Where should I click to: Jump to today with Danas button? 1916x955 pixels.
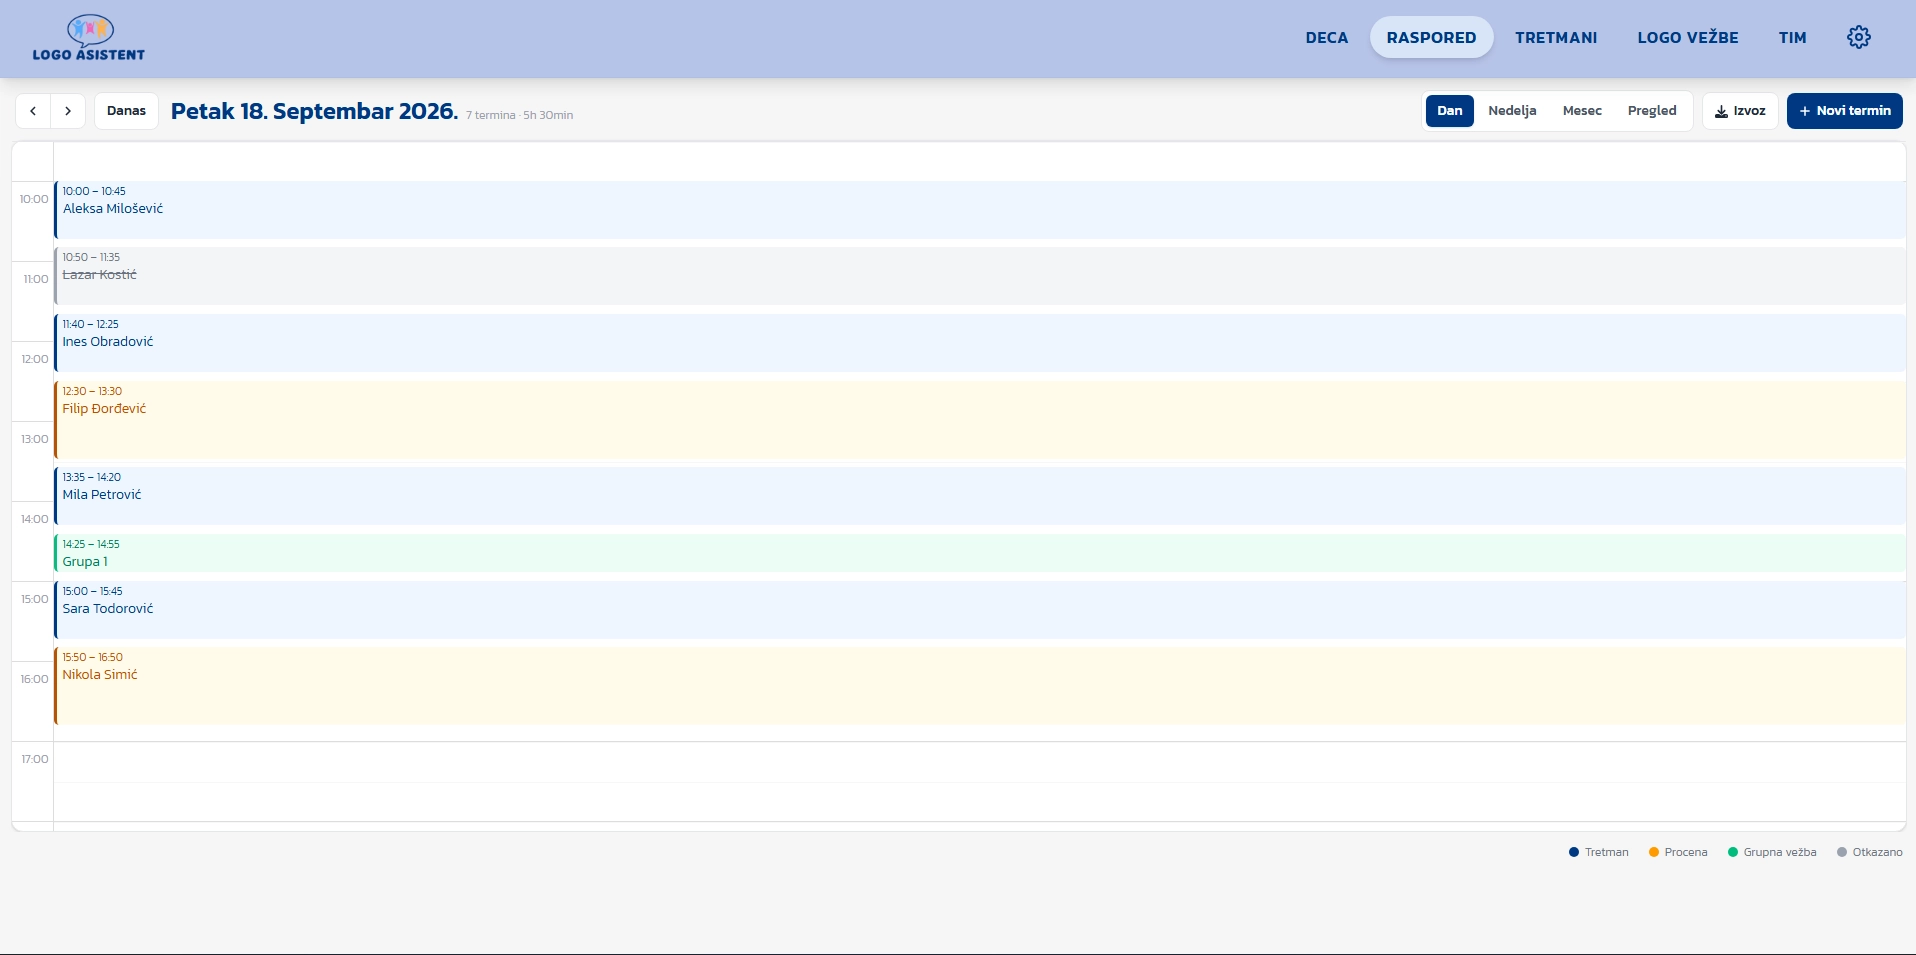pos(127,111)
